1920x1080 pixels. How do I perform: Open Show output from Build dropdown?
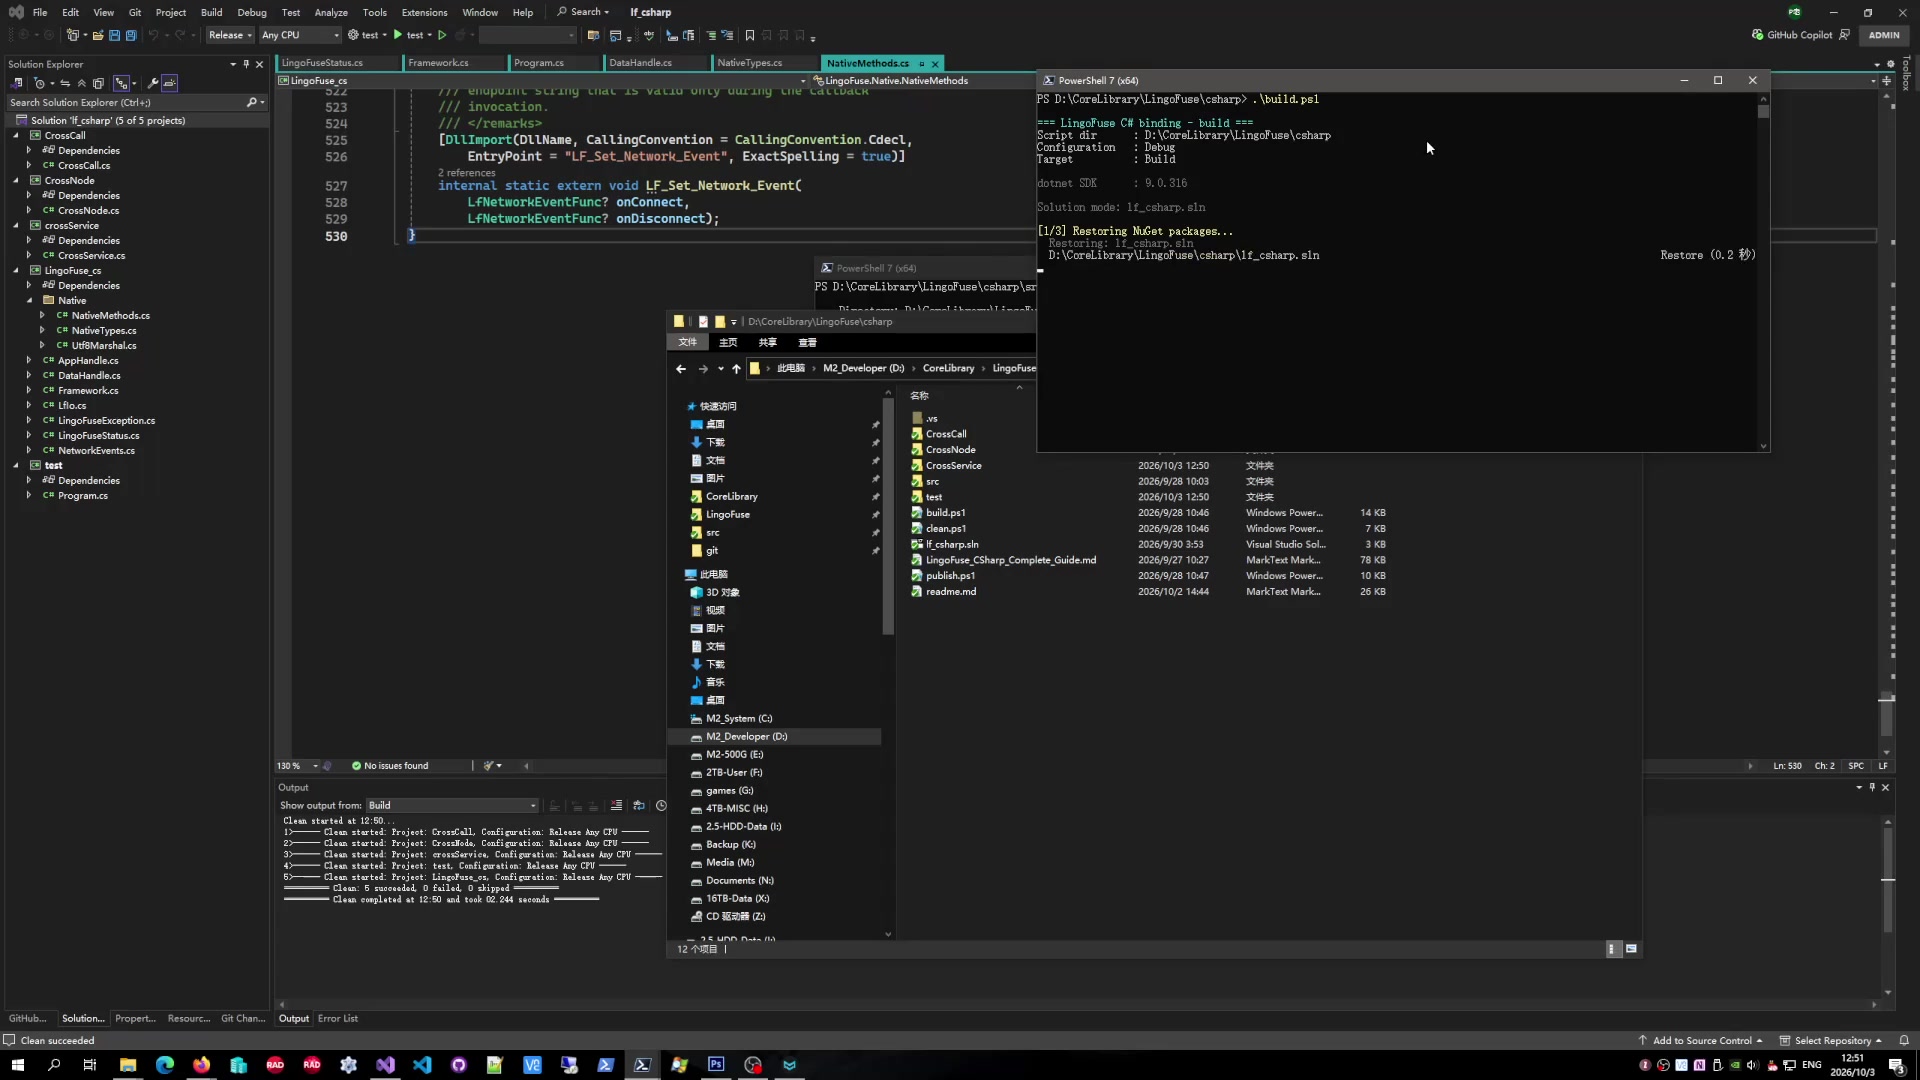(x=452, y=806)
